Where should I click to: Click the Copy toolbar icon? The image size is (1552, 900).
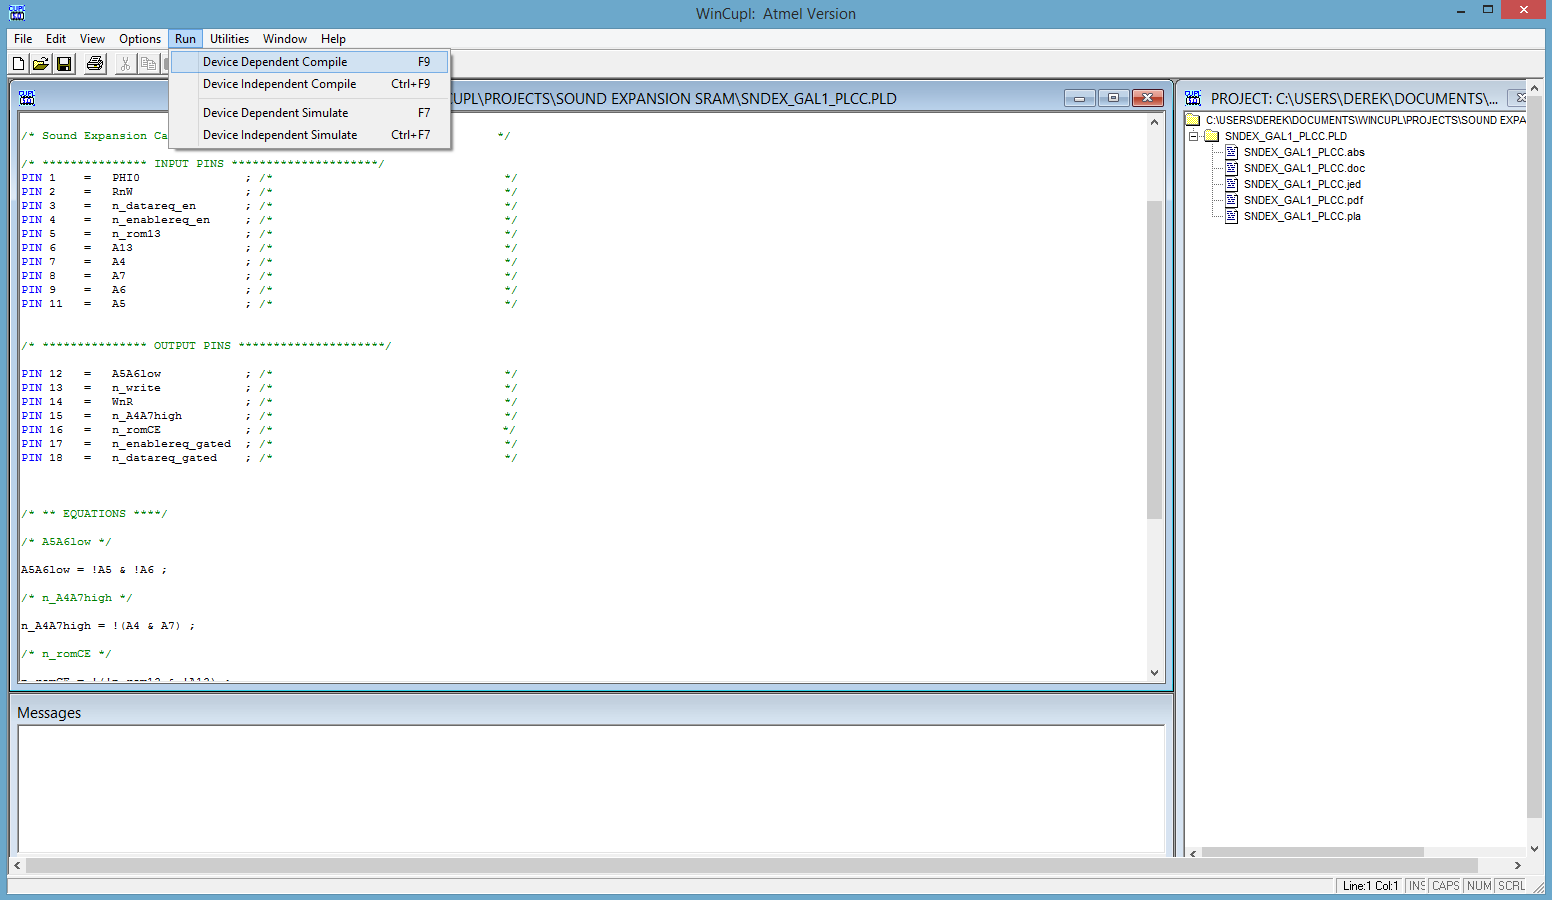point(148,64)
